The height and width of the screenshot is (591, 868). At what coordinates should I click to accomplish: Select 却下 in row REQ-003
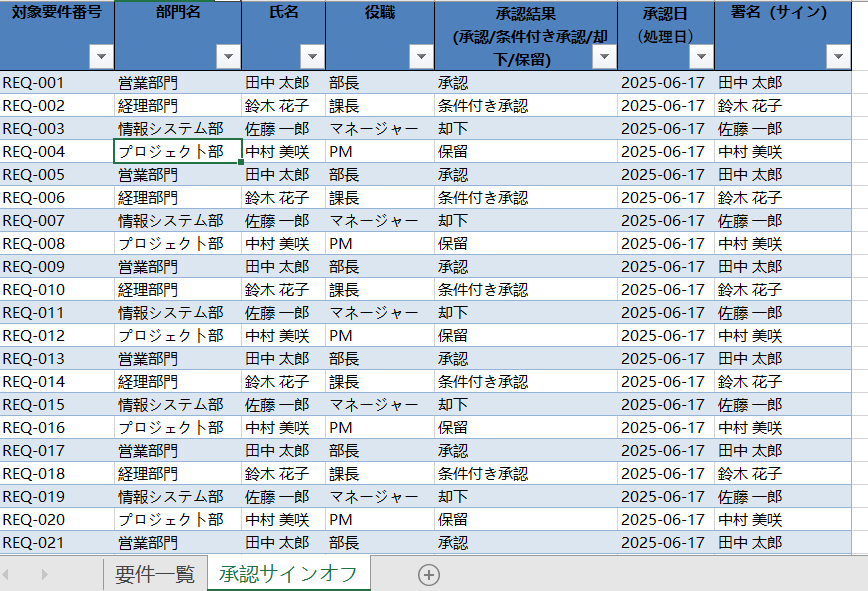[x=526, y=128]
